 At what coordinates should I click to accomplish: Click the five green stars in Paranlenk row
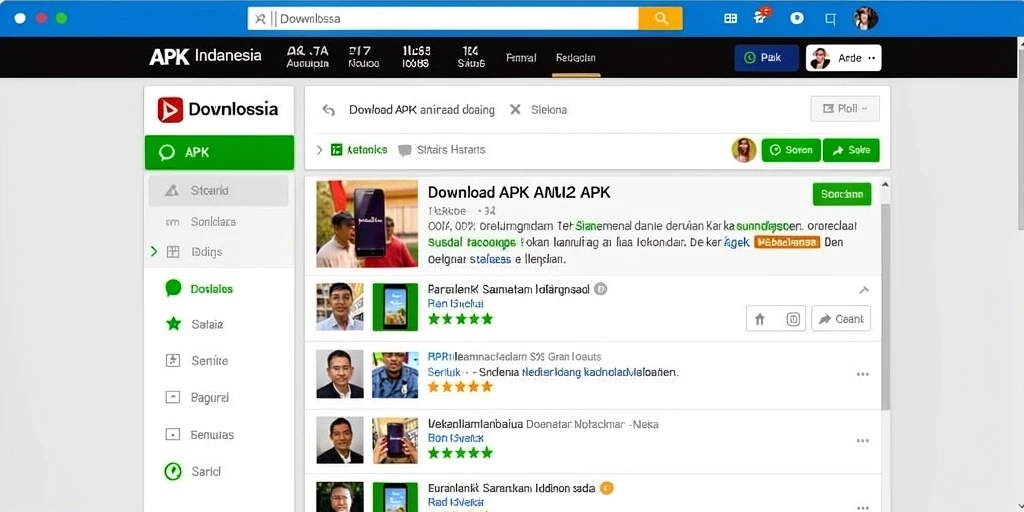click(x=460, y=319)
